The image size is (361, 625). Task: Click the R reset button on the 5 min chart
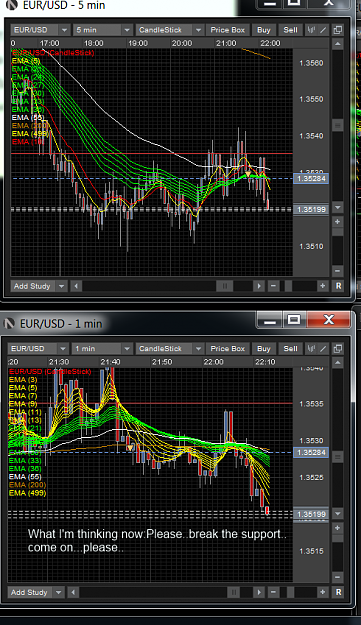click(x=338, y=286)
